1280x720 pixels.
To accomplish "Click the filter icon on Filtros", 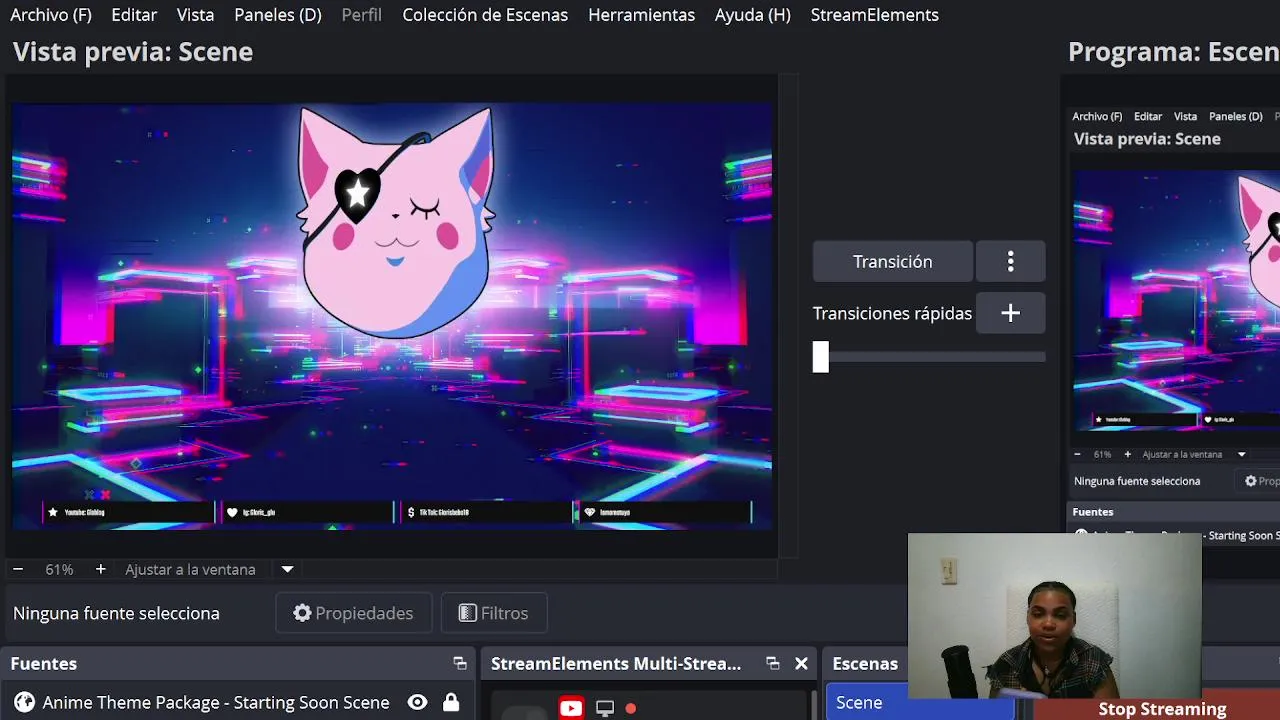I will [x=467, y=613].
